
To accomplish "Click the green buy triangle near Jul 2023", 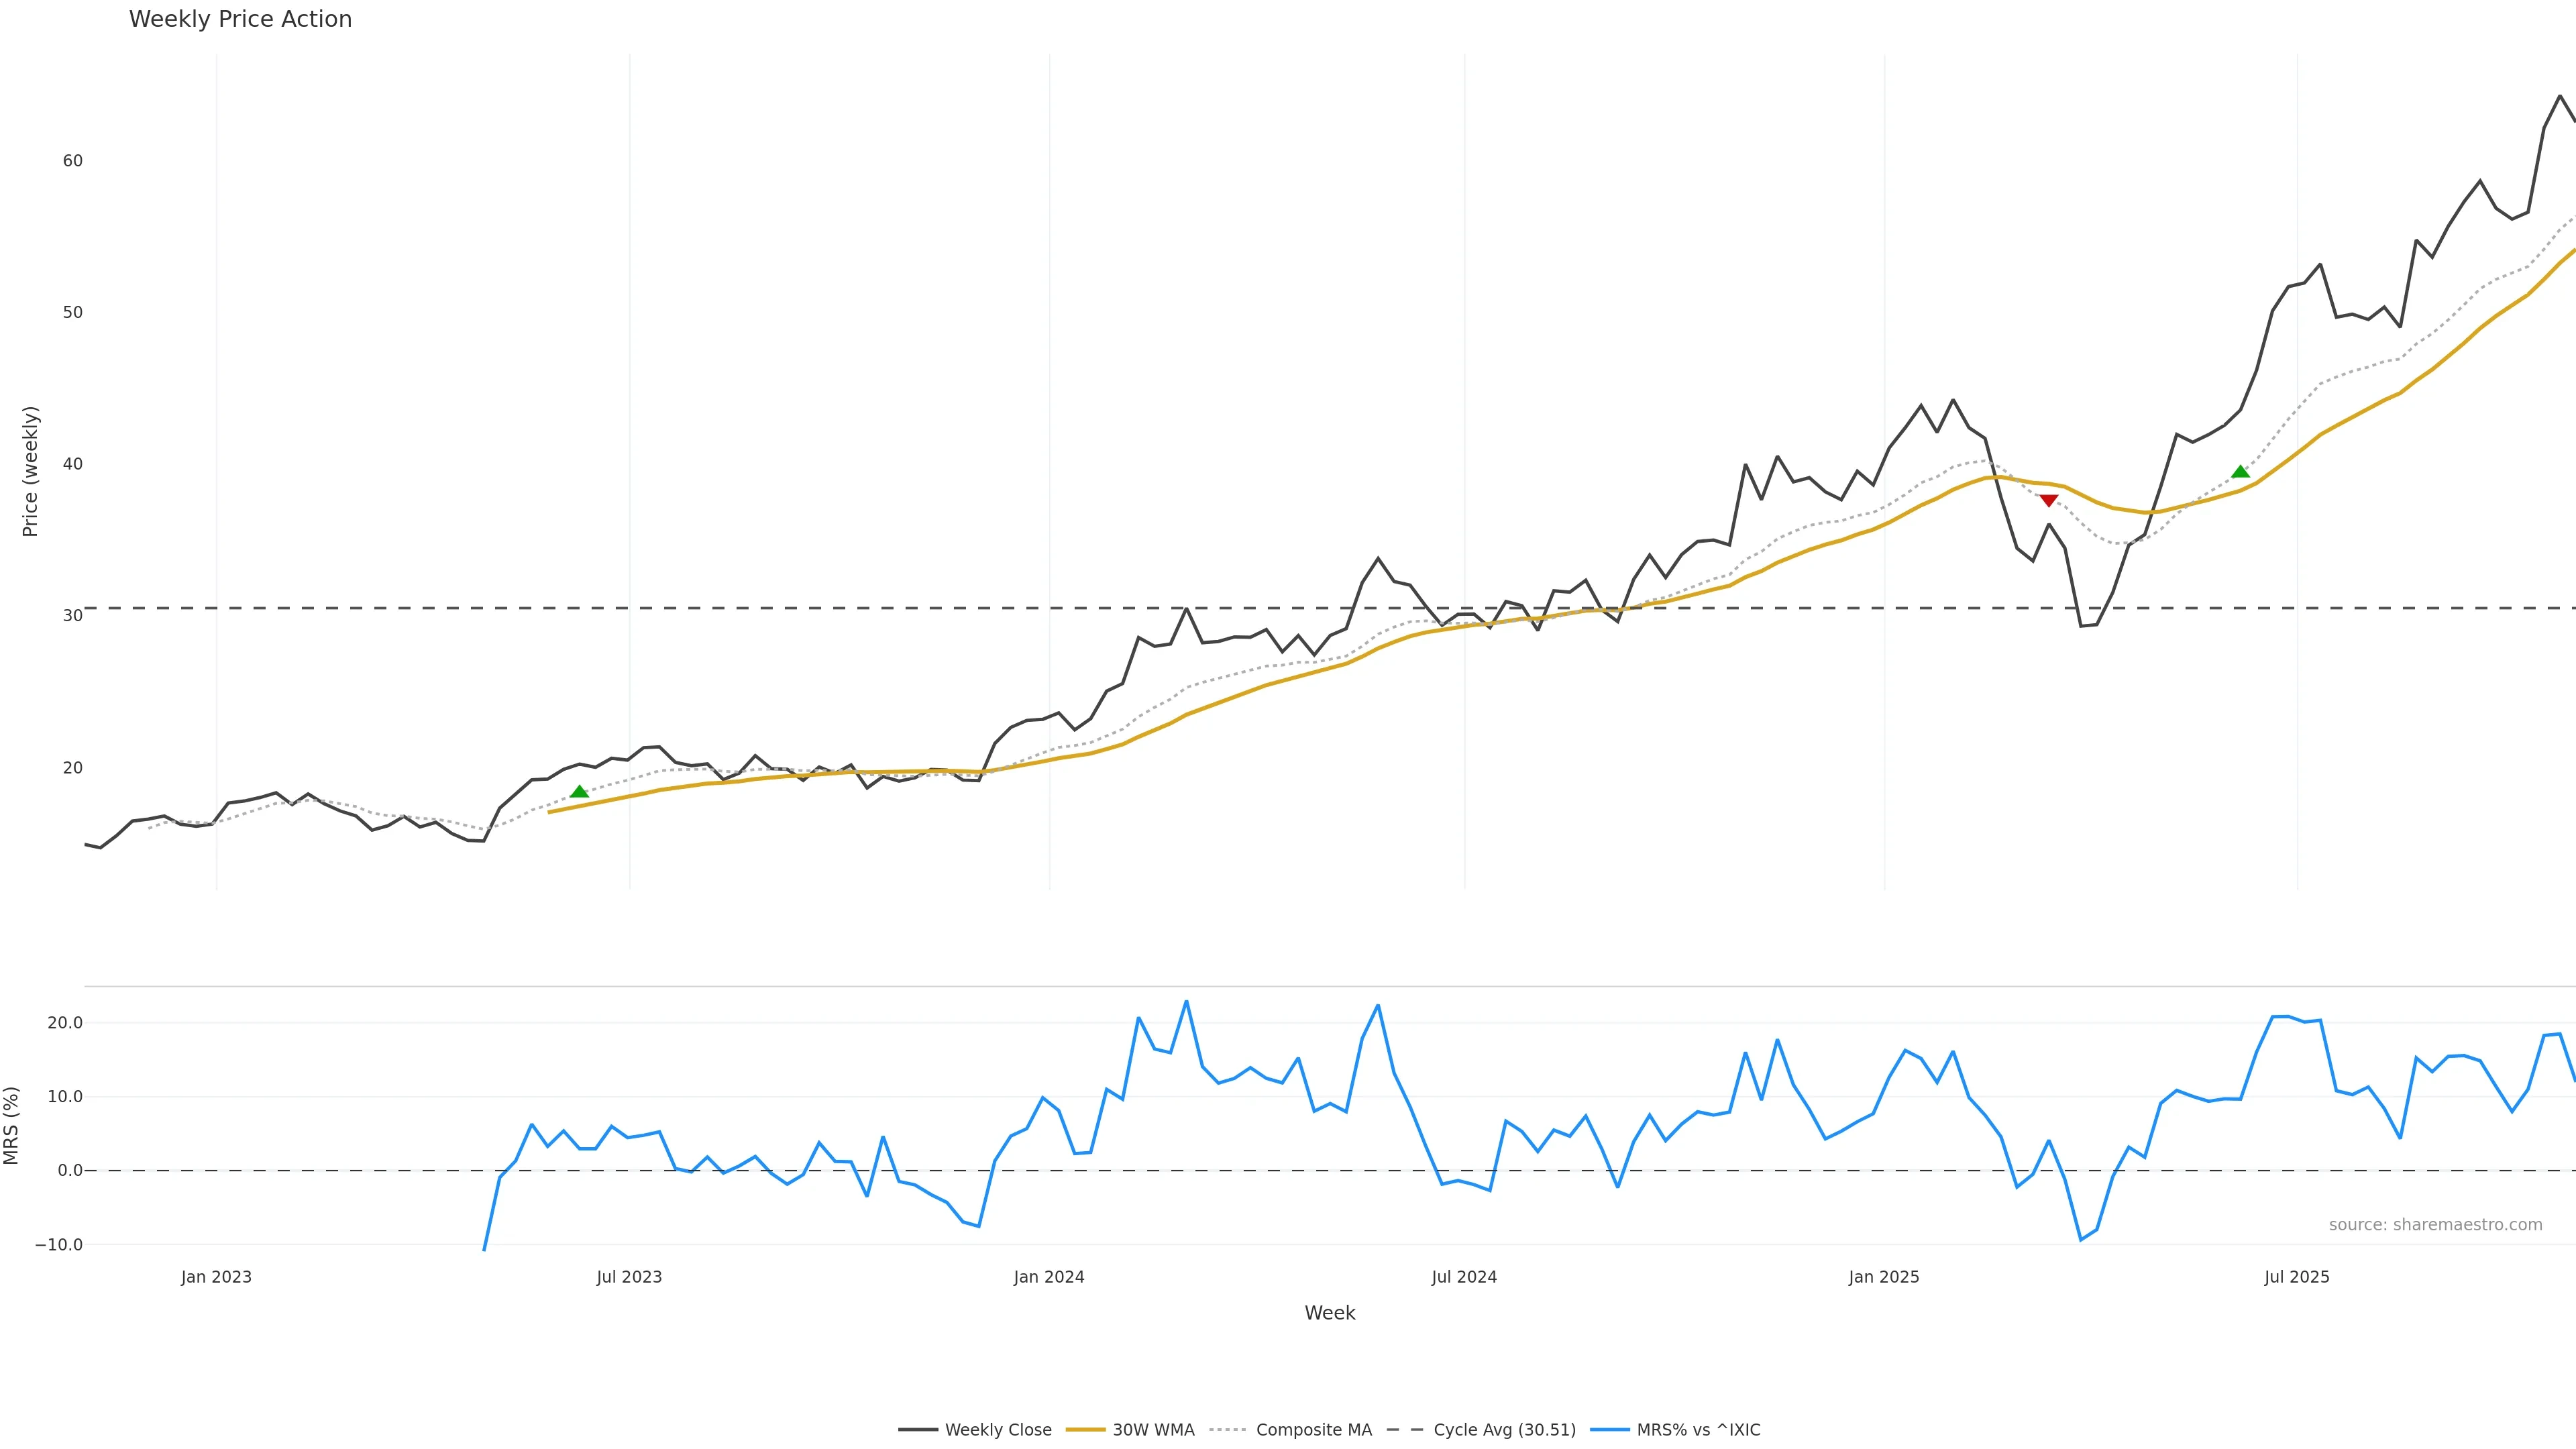I will click(579, 792).
